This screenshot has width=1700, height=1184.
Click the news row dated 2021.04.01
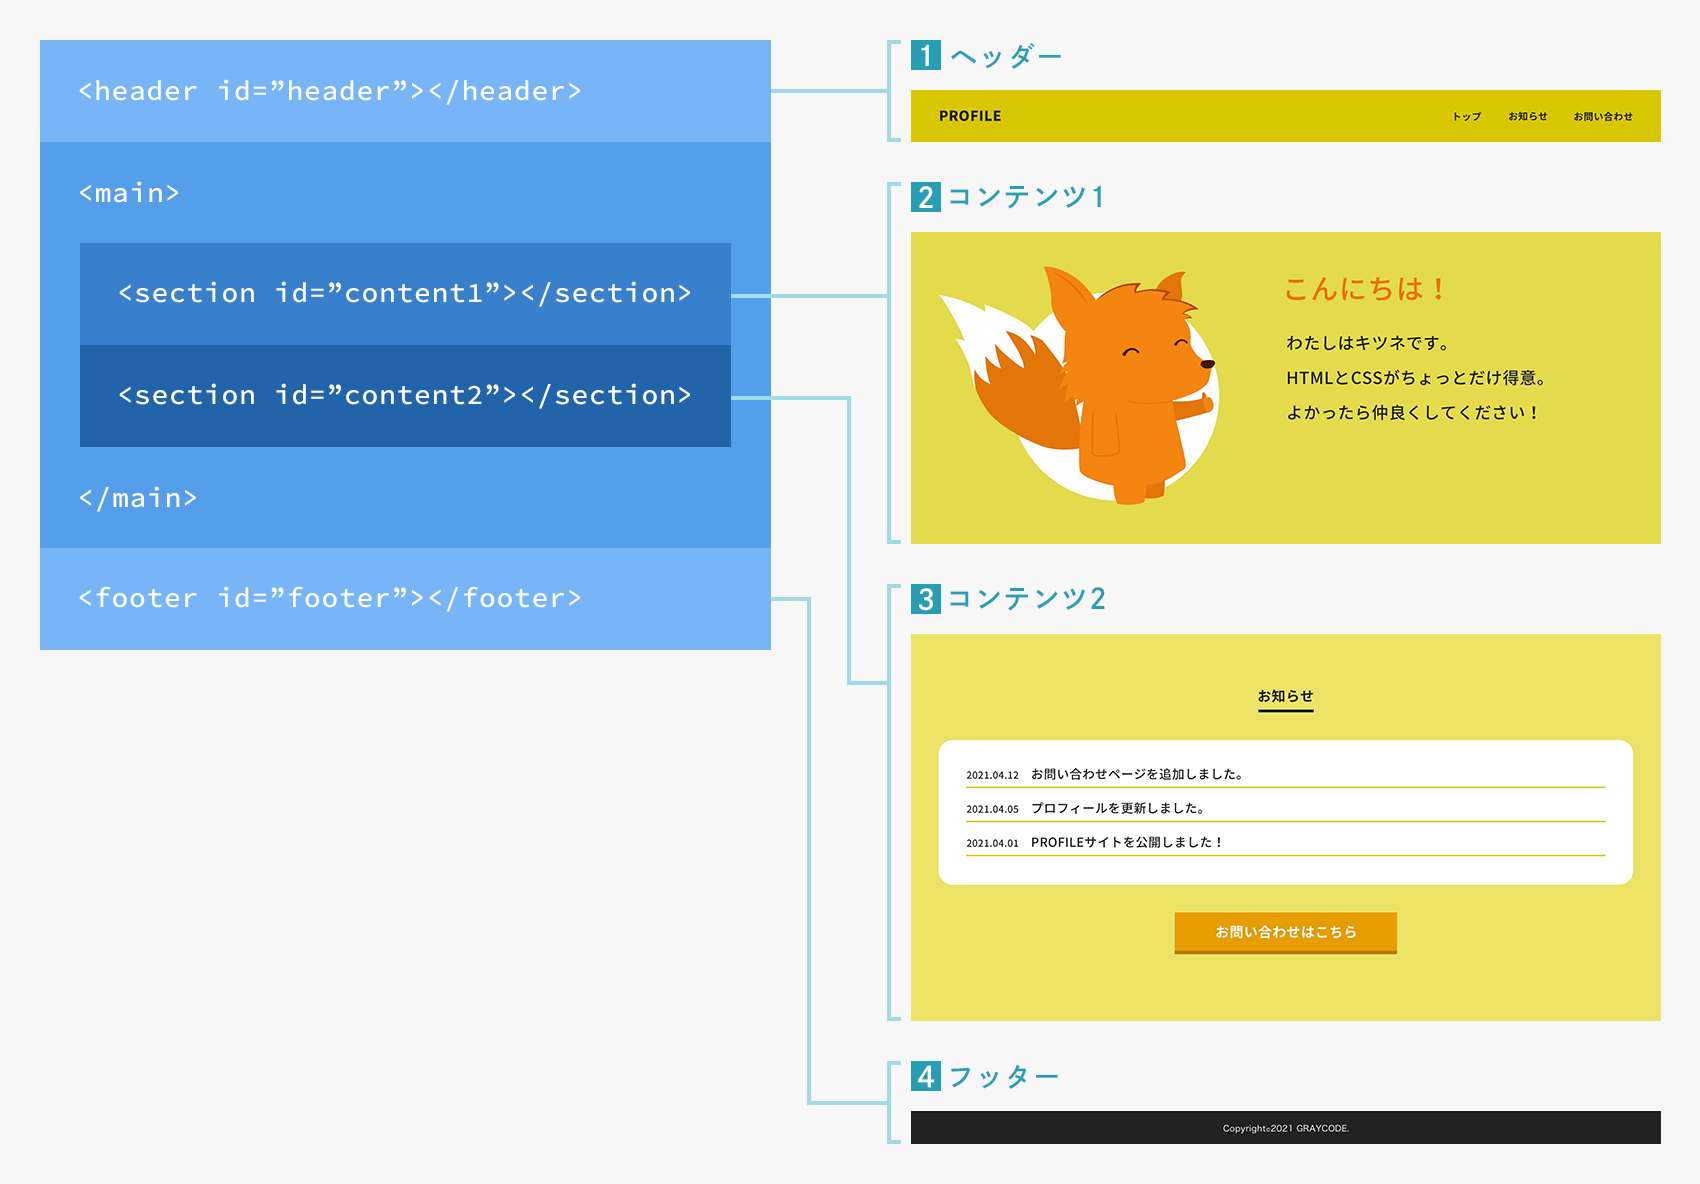pyautogui.click(x=1285, y=842)
